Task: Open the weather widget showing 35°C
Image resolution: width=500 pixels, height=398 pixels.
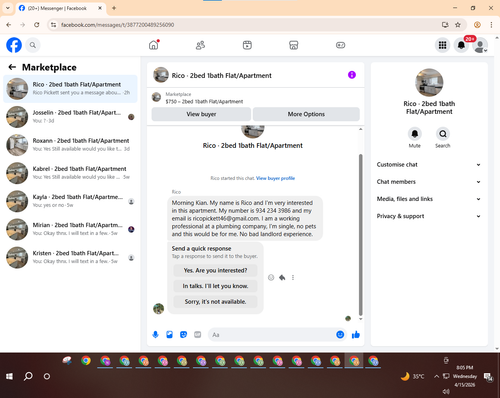Action: [412, 376]
